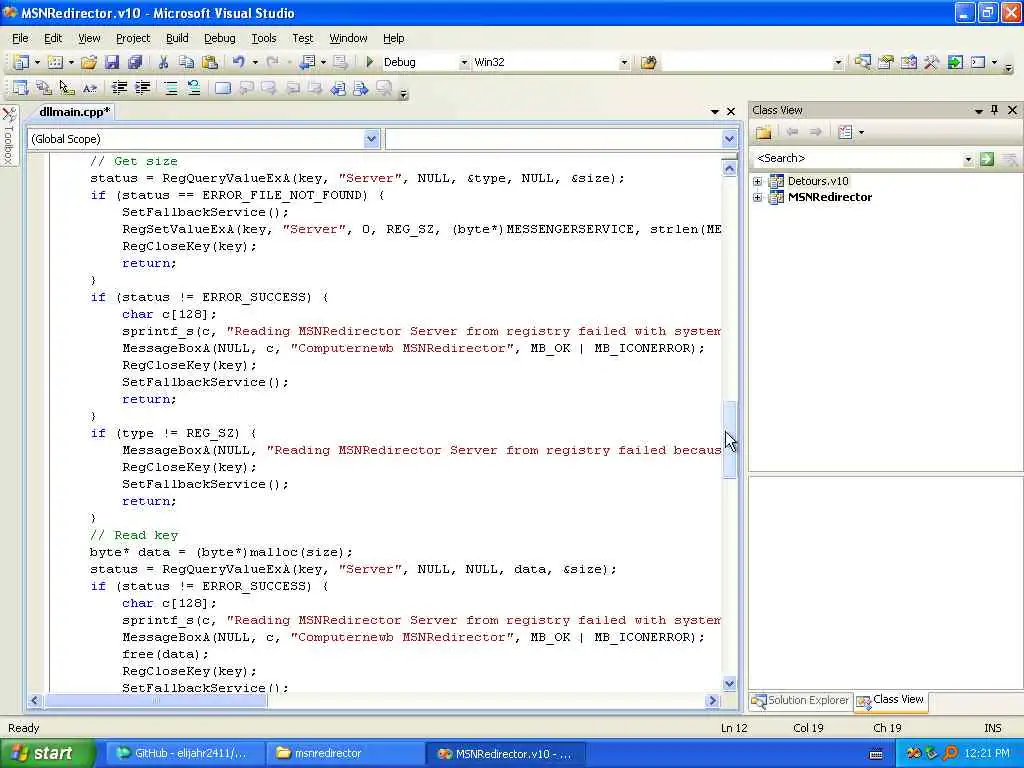Viewport: 1024px width, 768px height.
Task: Increase line indent icon
Action: [x=142, y=88]
